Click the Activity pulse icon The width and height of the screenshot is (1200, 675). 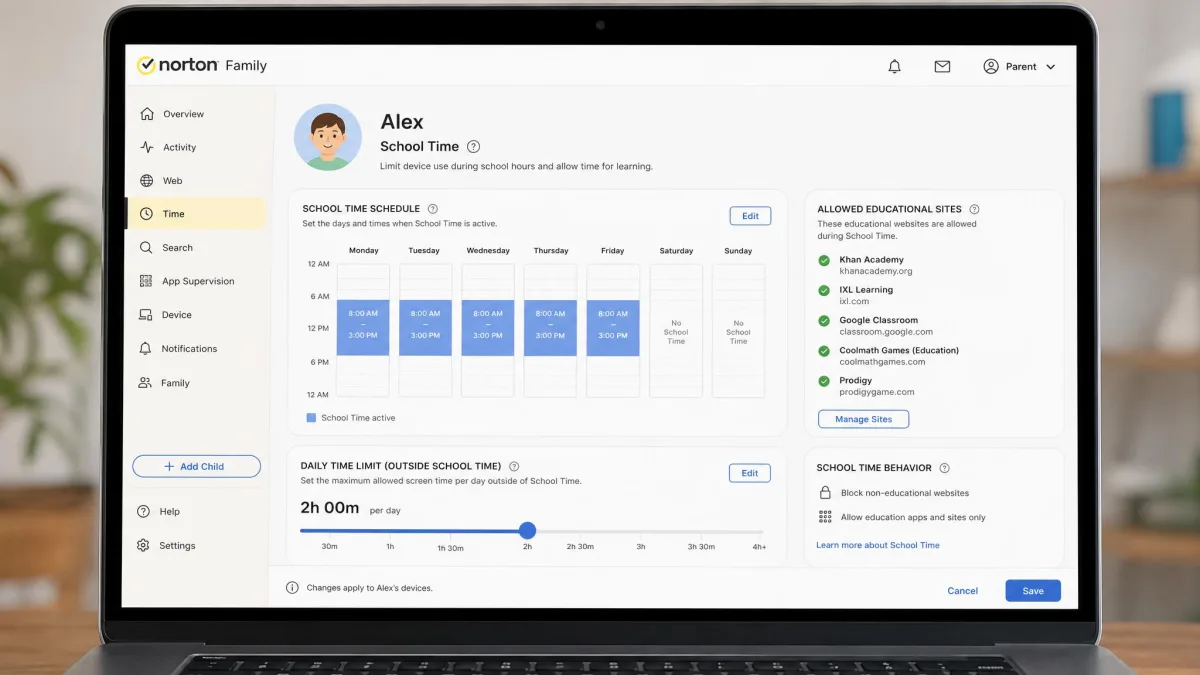(147, 147)
